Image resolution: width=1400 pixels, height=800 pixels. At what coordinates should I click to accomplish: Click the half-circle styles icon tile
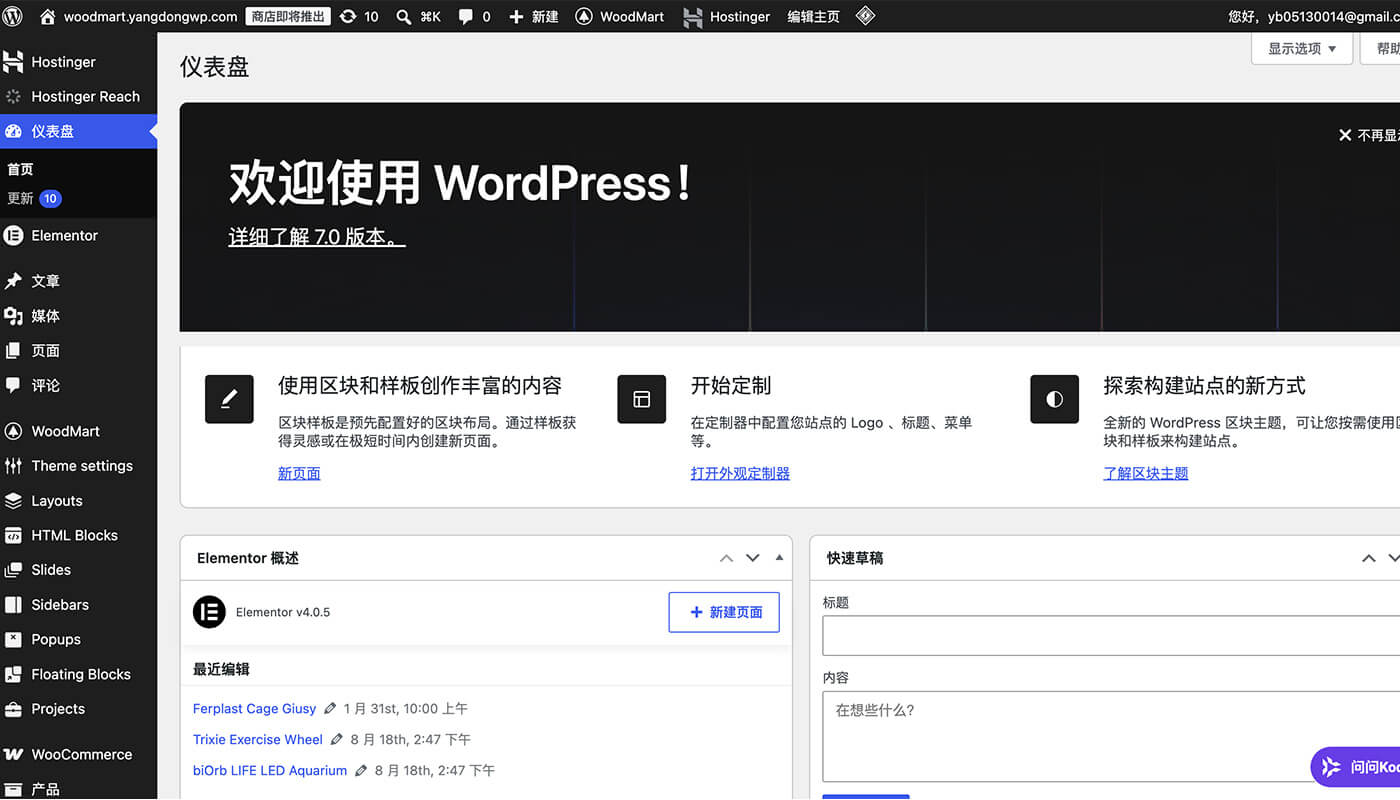click(x=1054, y=399)
